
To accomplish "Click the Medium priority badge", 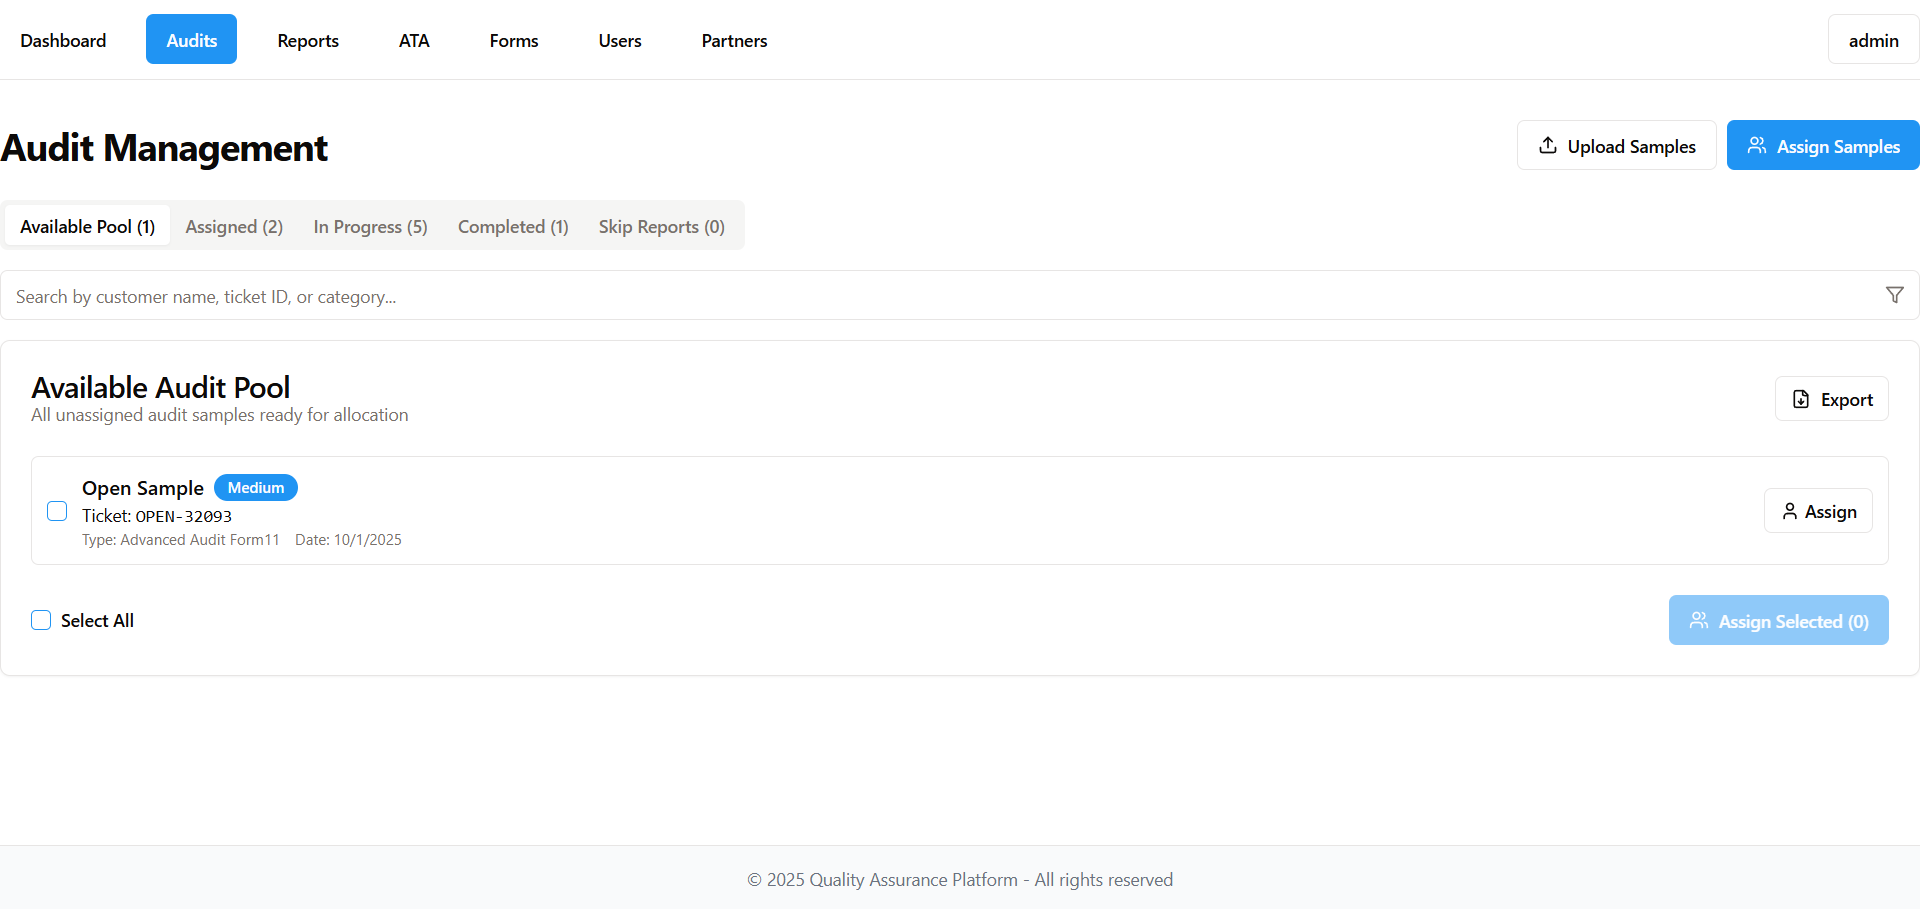I will 256,487.
